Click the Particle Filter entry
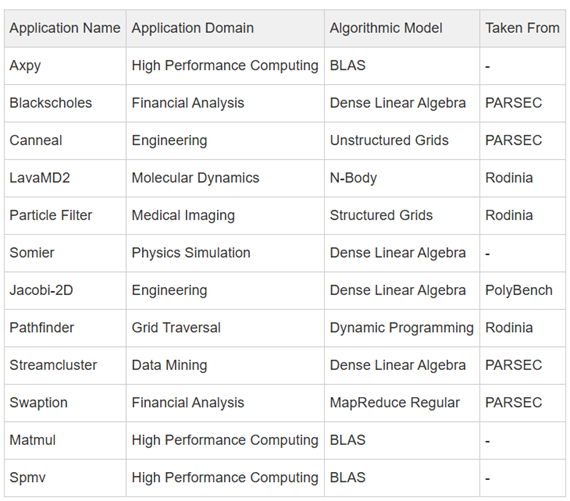 [x=51, y=216]
